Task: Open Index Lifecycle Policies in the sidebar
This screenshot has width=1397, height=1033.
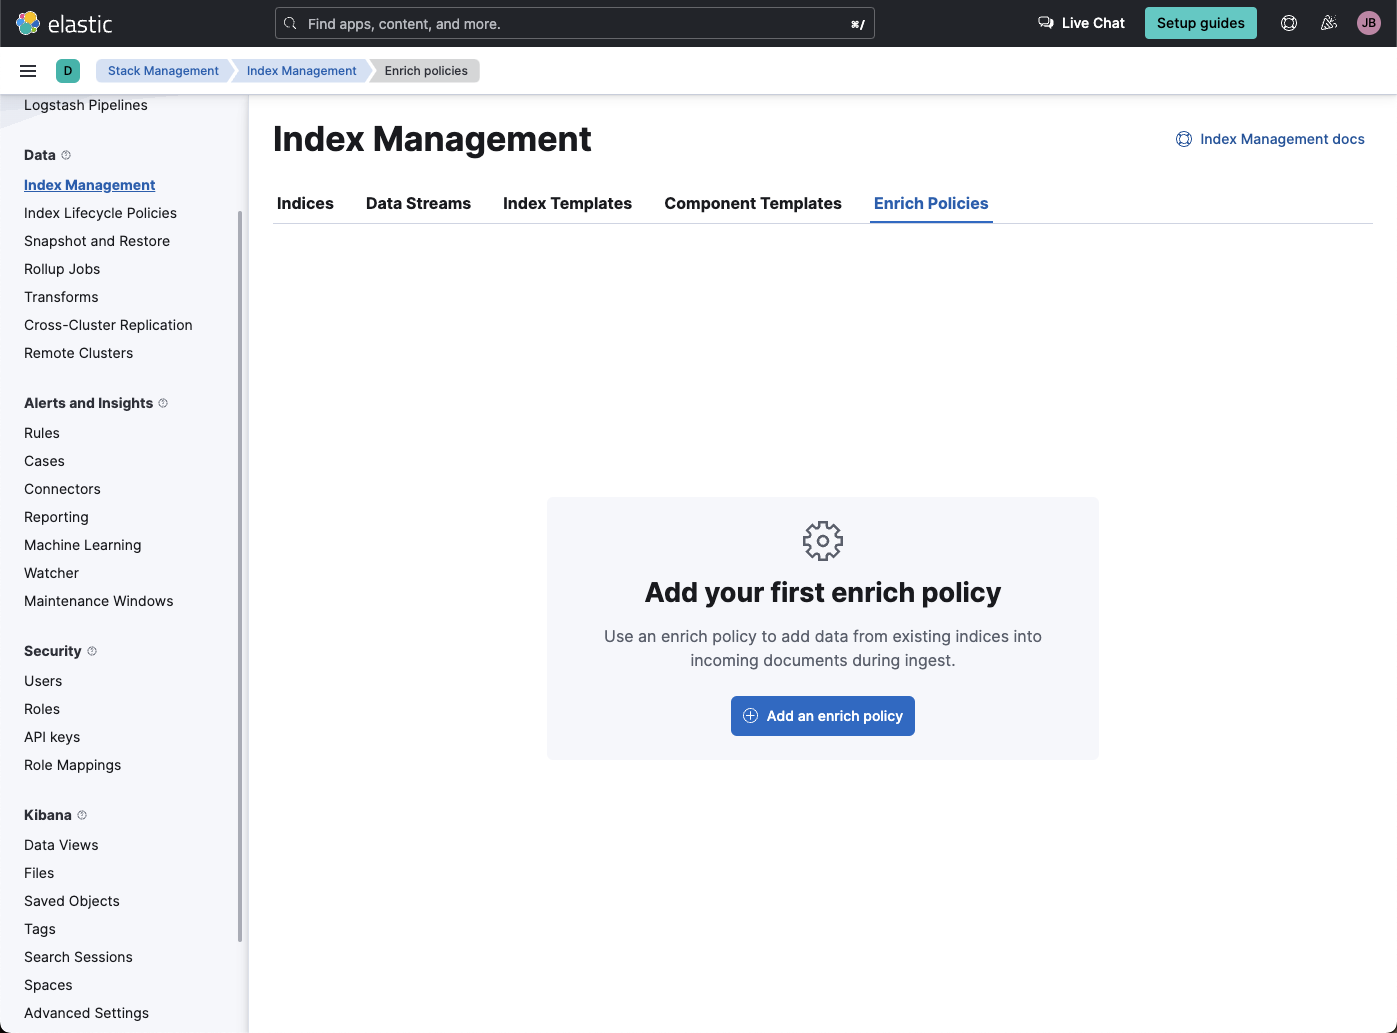Action: click(x=100, y=213)
